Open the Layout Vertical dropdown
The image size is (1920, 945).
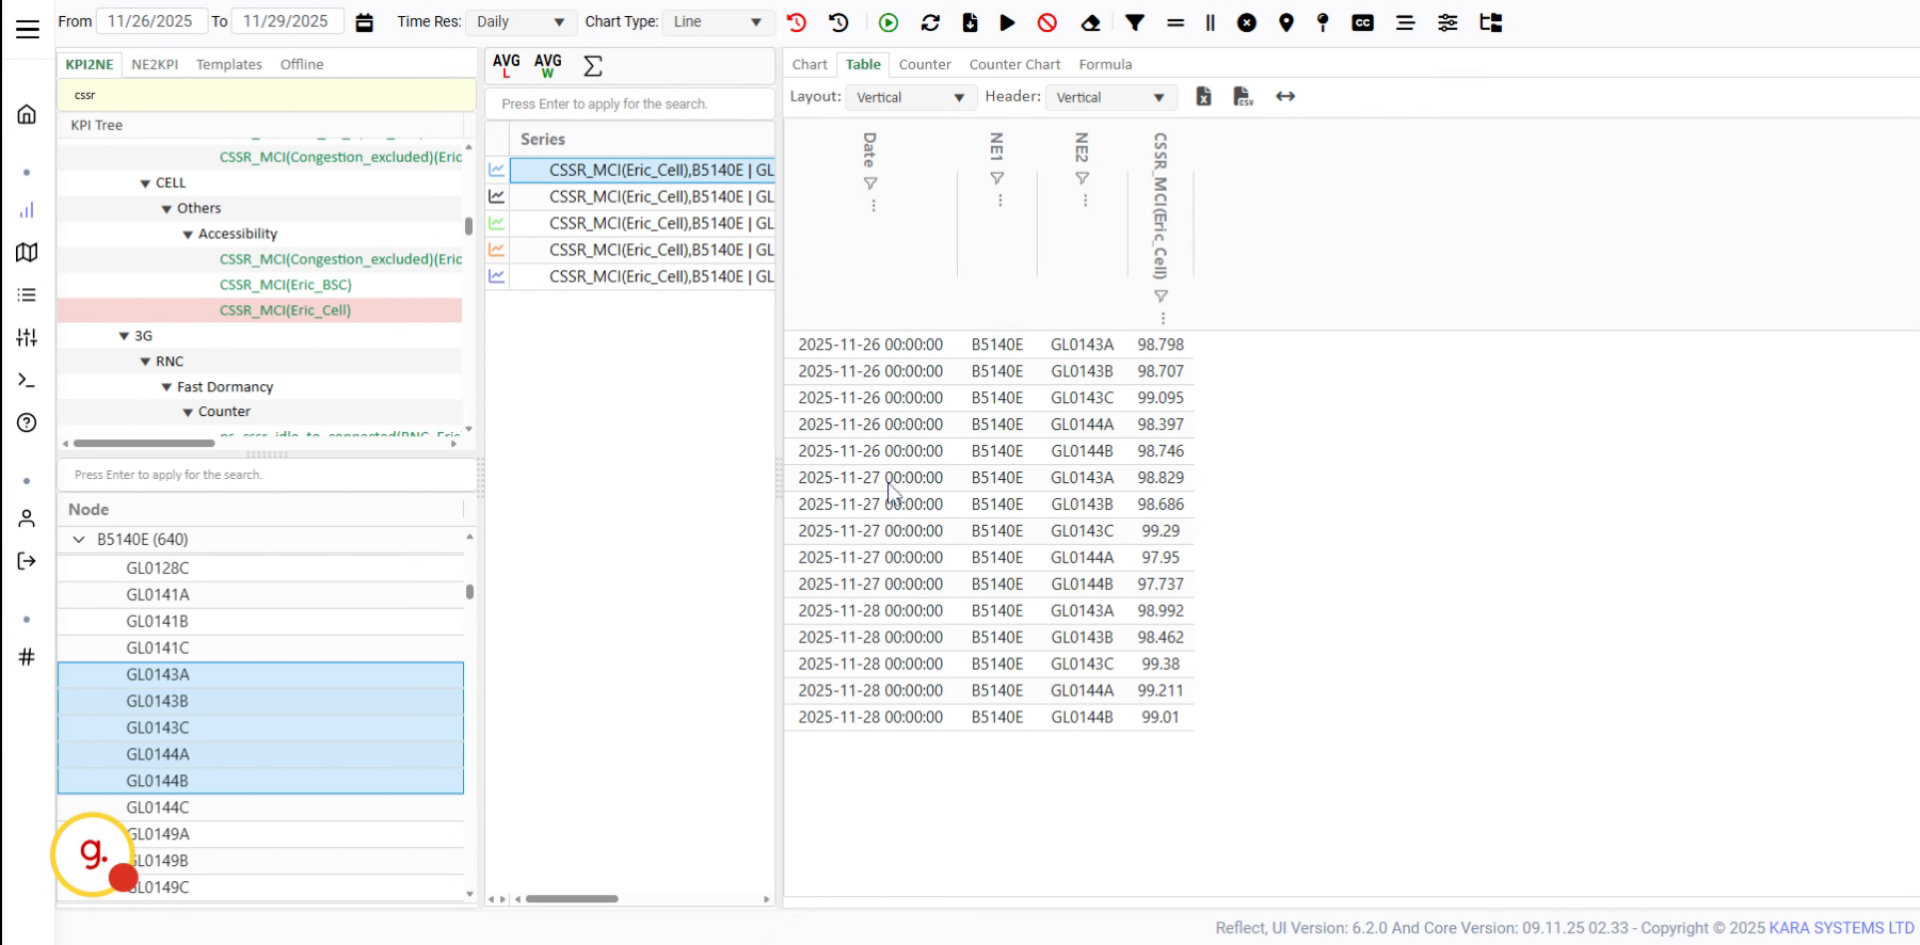(x=910, y=97)
